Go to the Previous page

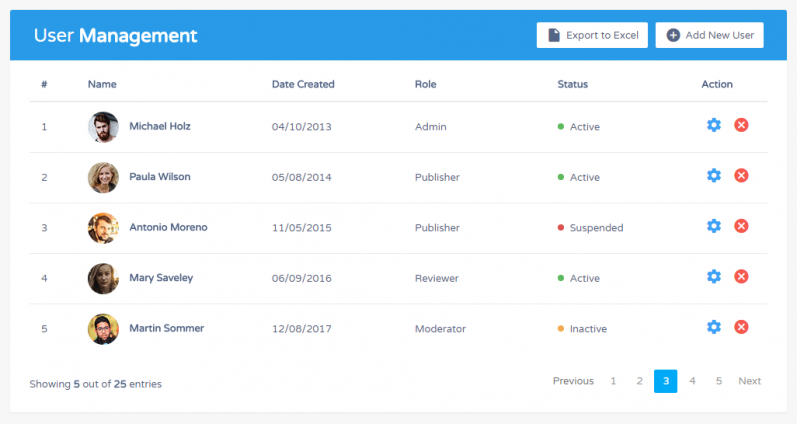pyautogui.click(x=573, y=381)
